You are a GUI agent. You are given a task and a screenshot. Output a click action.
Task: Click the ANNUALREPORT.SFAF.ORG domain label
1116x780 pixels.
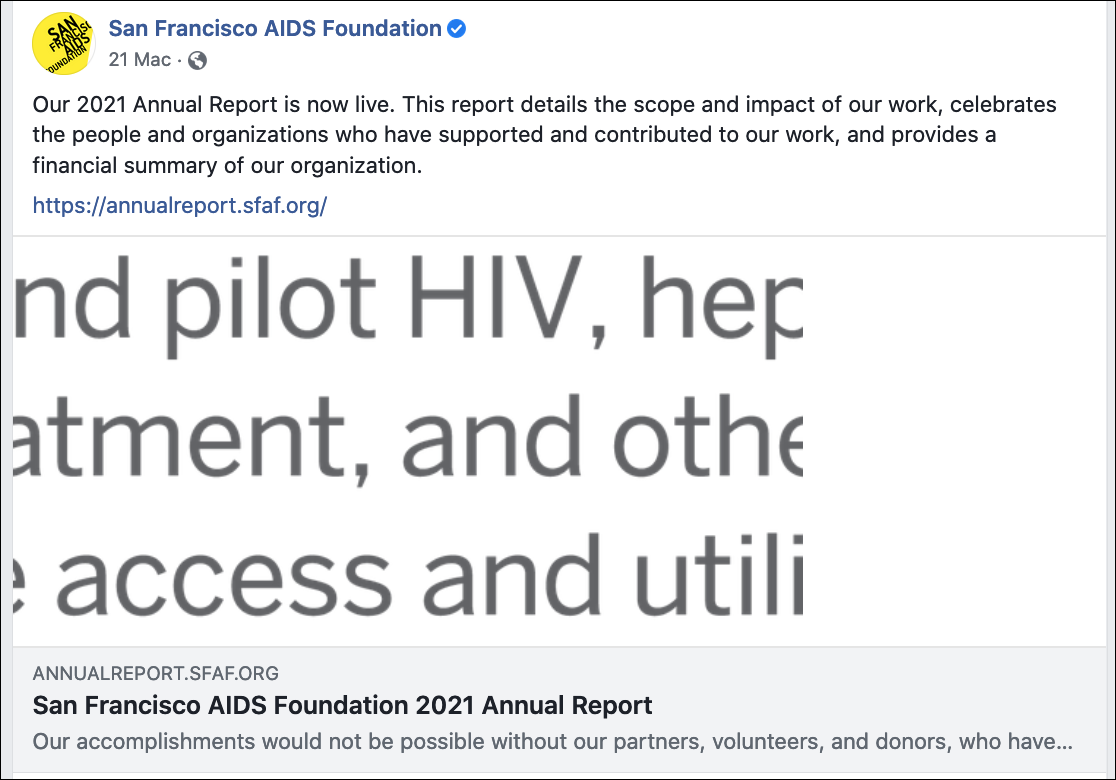point(156,673)
